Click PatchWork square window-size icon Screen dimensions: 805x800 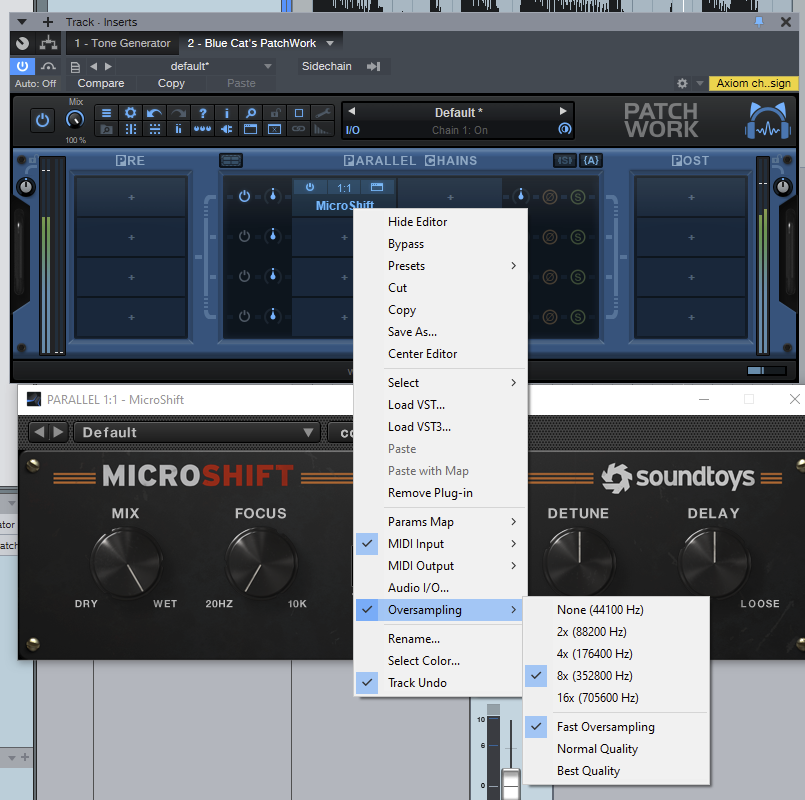(299, 113)
